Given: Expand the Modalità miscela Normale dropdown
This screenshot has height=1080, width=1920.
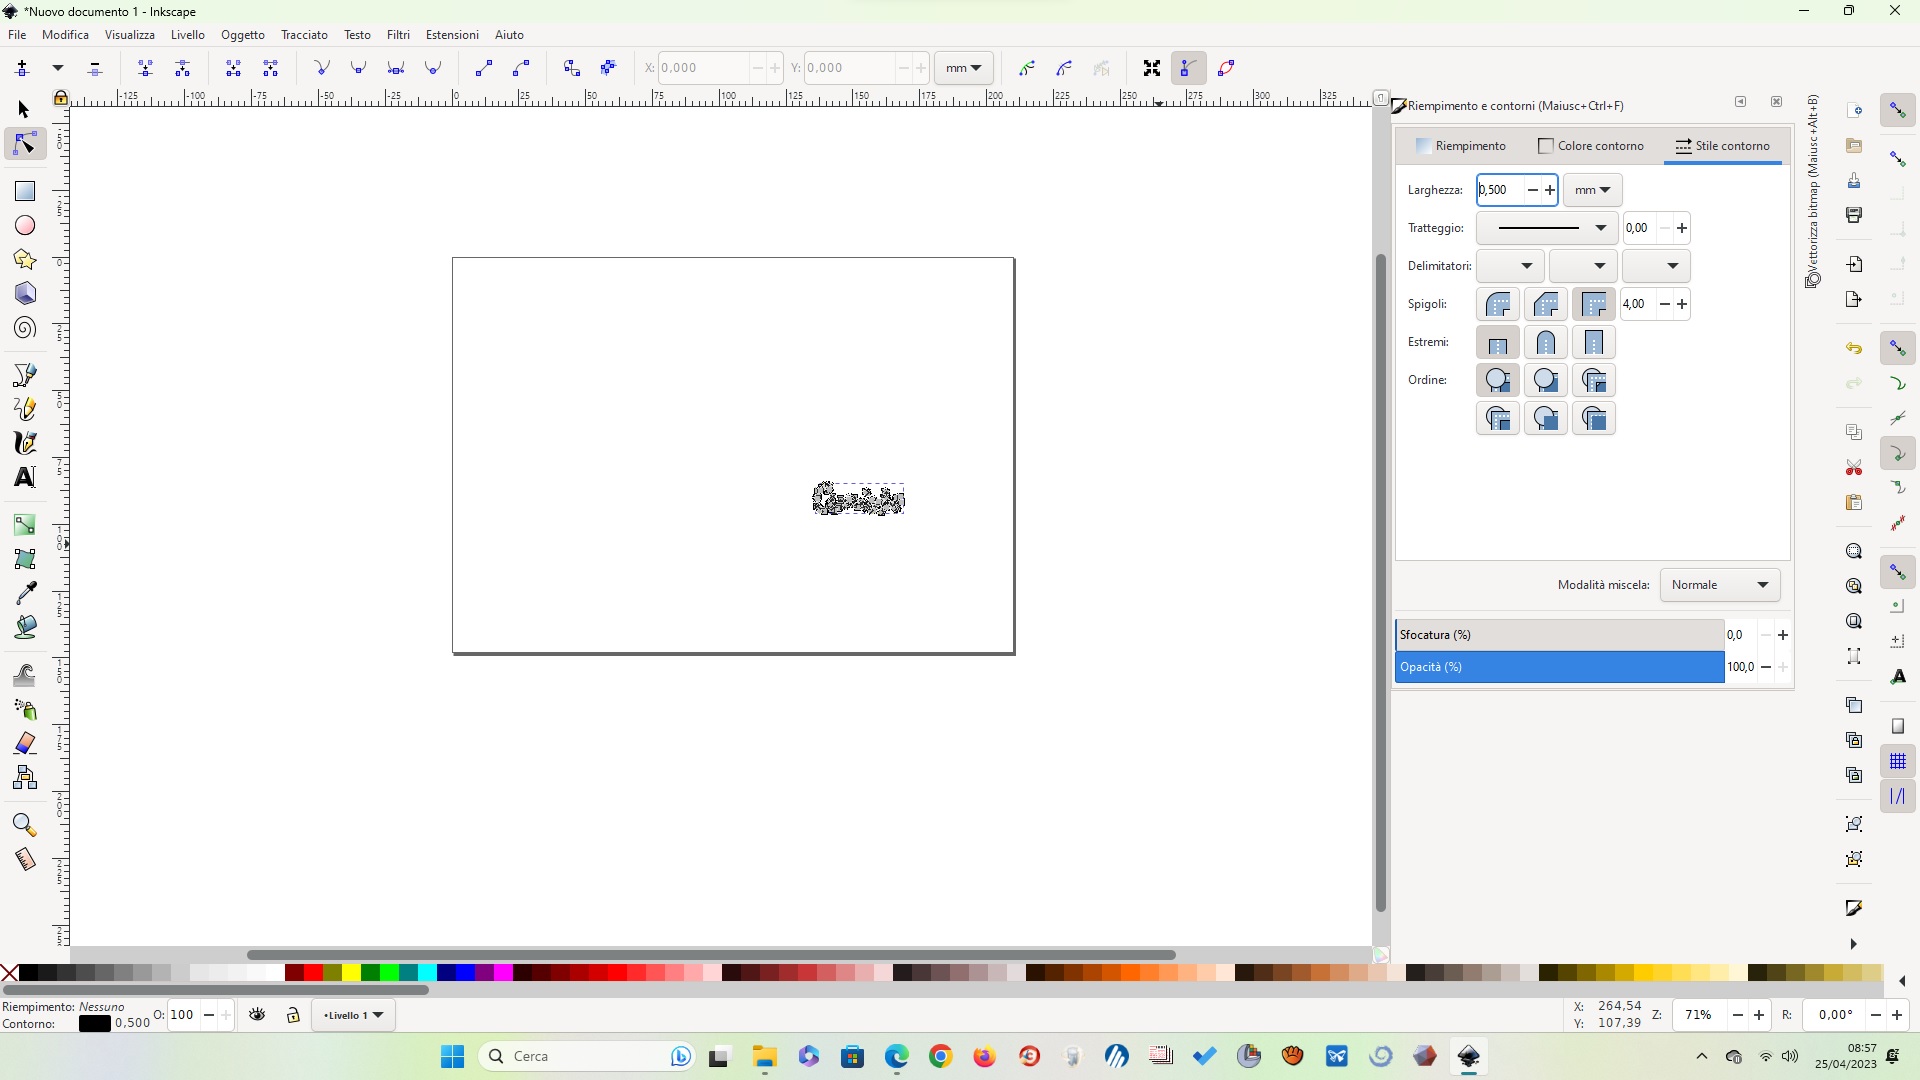Looking at the screenshot, I should [x=1719, y=585].
